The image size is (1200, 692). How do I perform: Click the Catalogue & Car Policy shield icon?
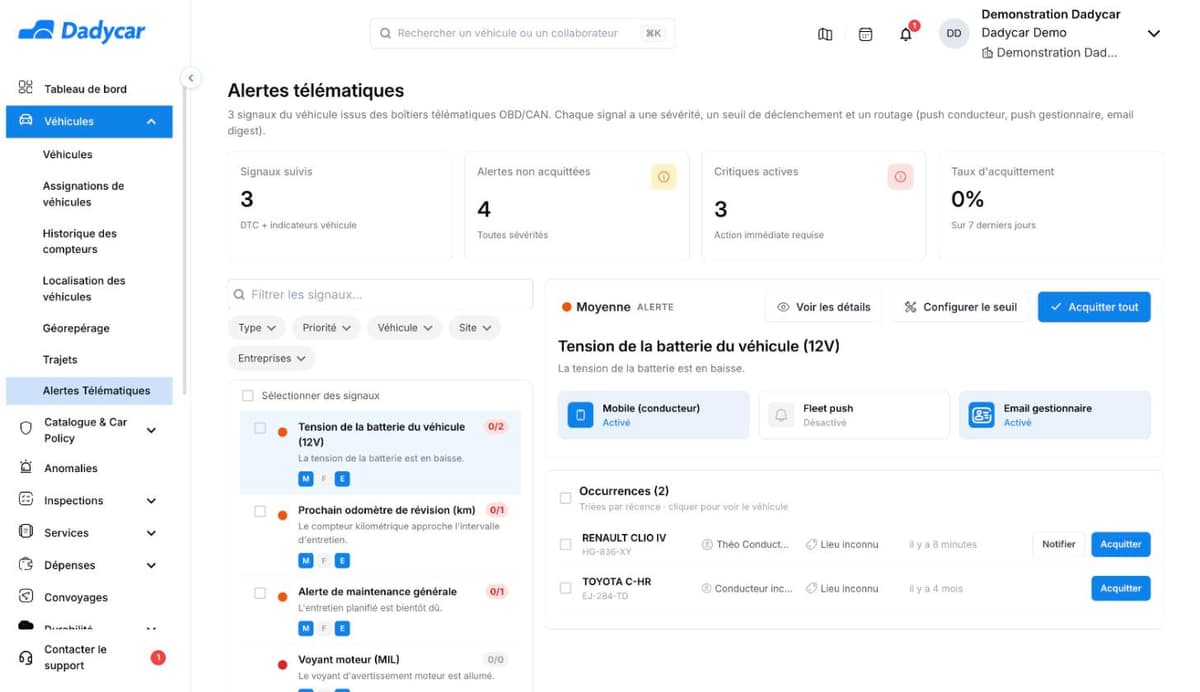(x=26, y=427)
